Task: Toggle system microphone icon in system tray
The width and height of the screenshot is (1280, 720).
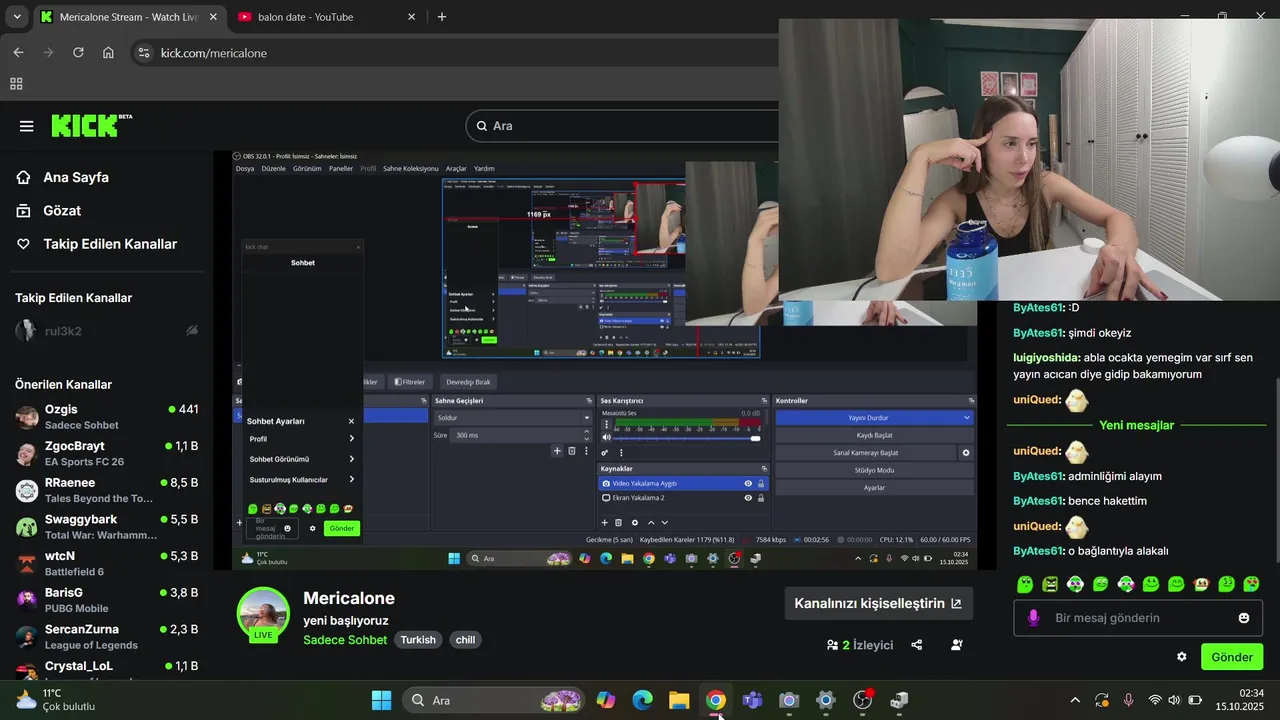Action: pyautogui.click(x=1128, y=700)
